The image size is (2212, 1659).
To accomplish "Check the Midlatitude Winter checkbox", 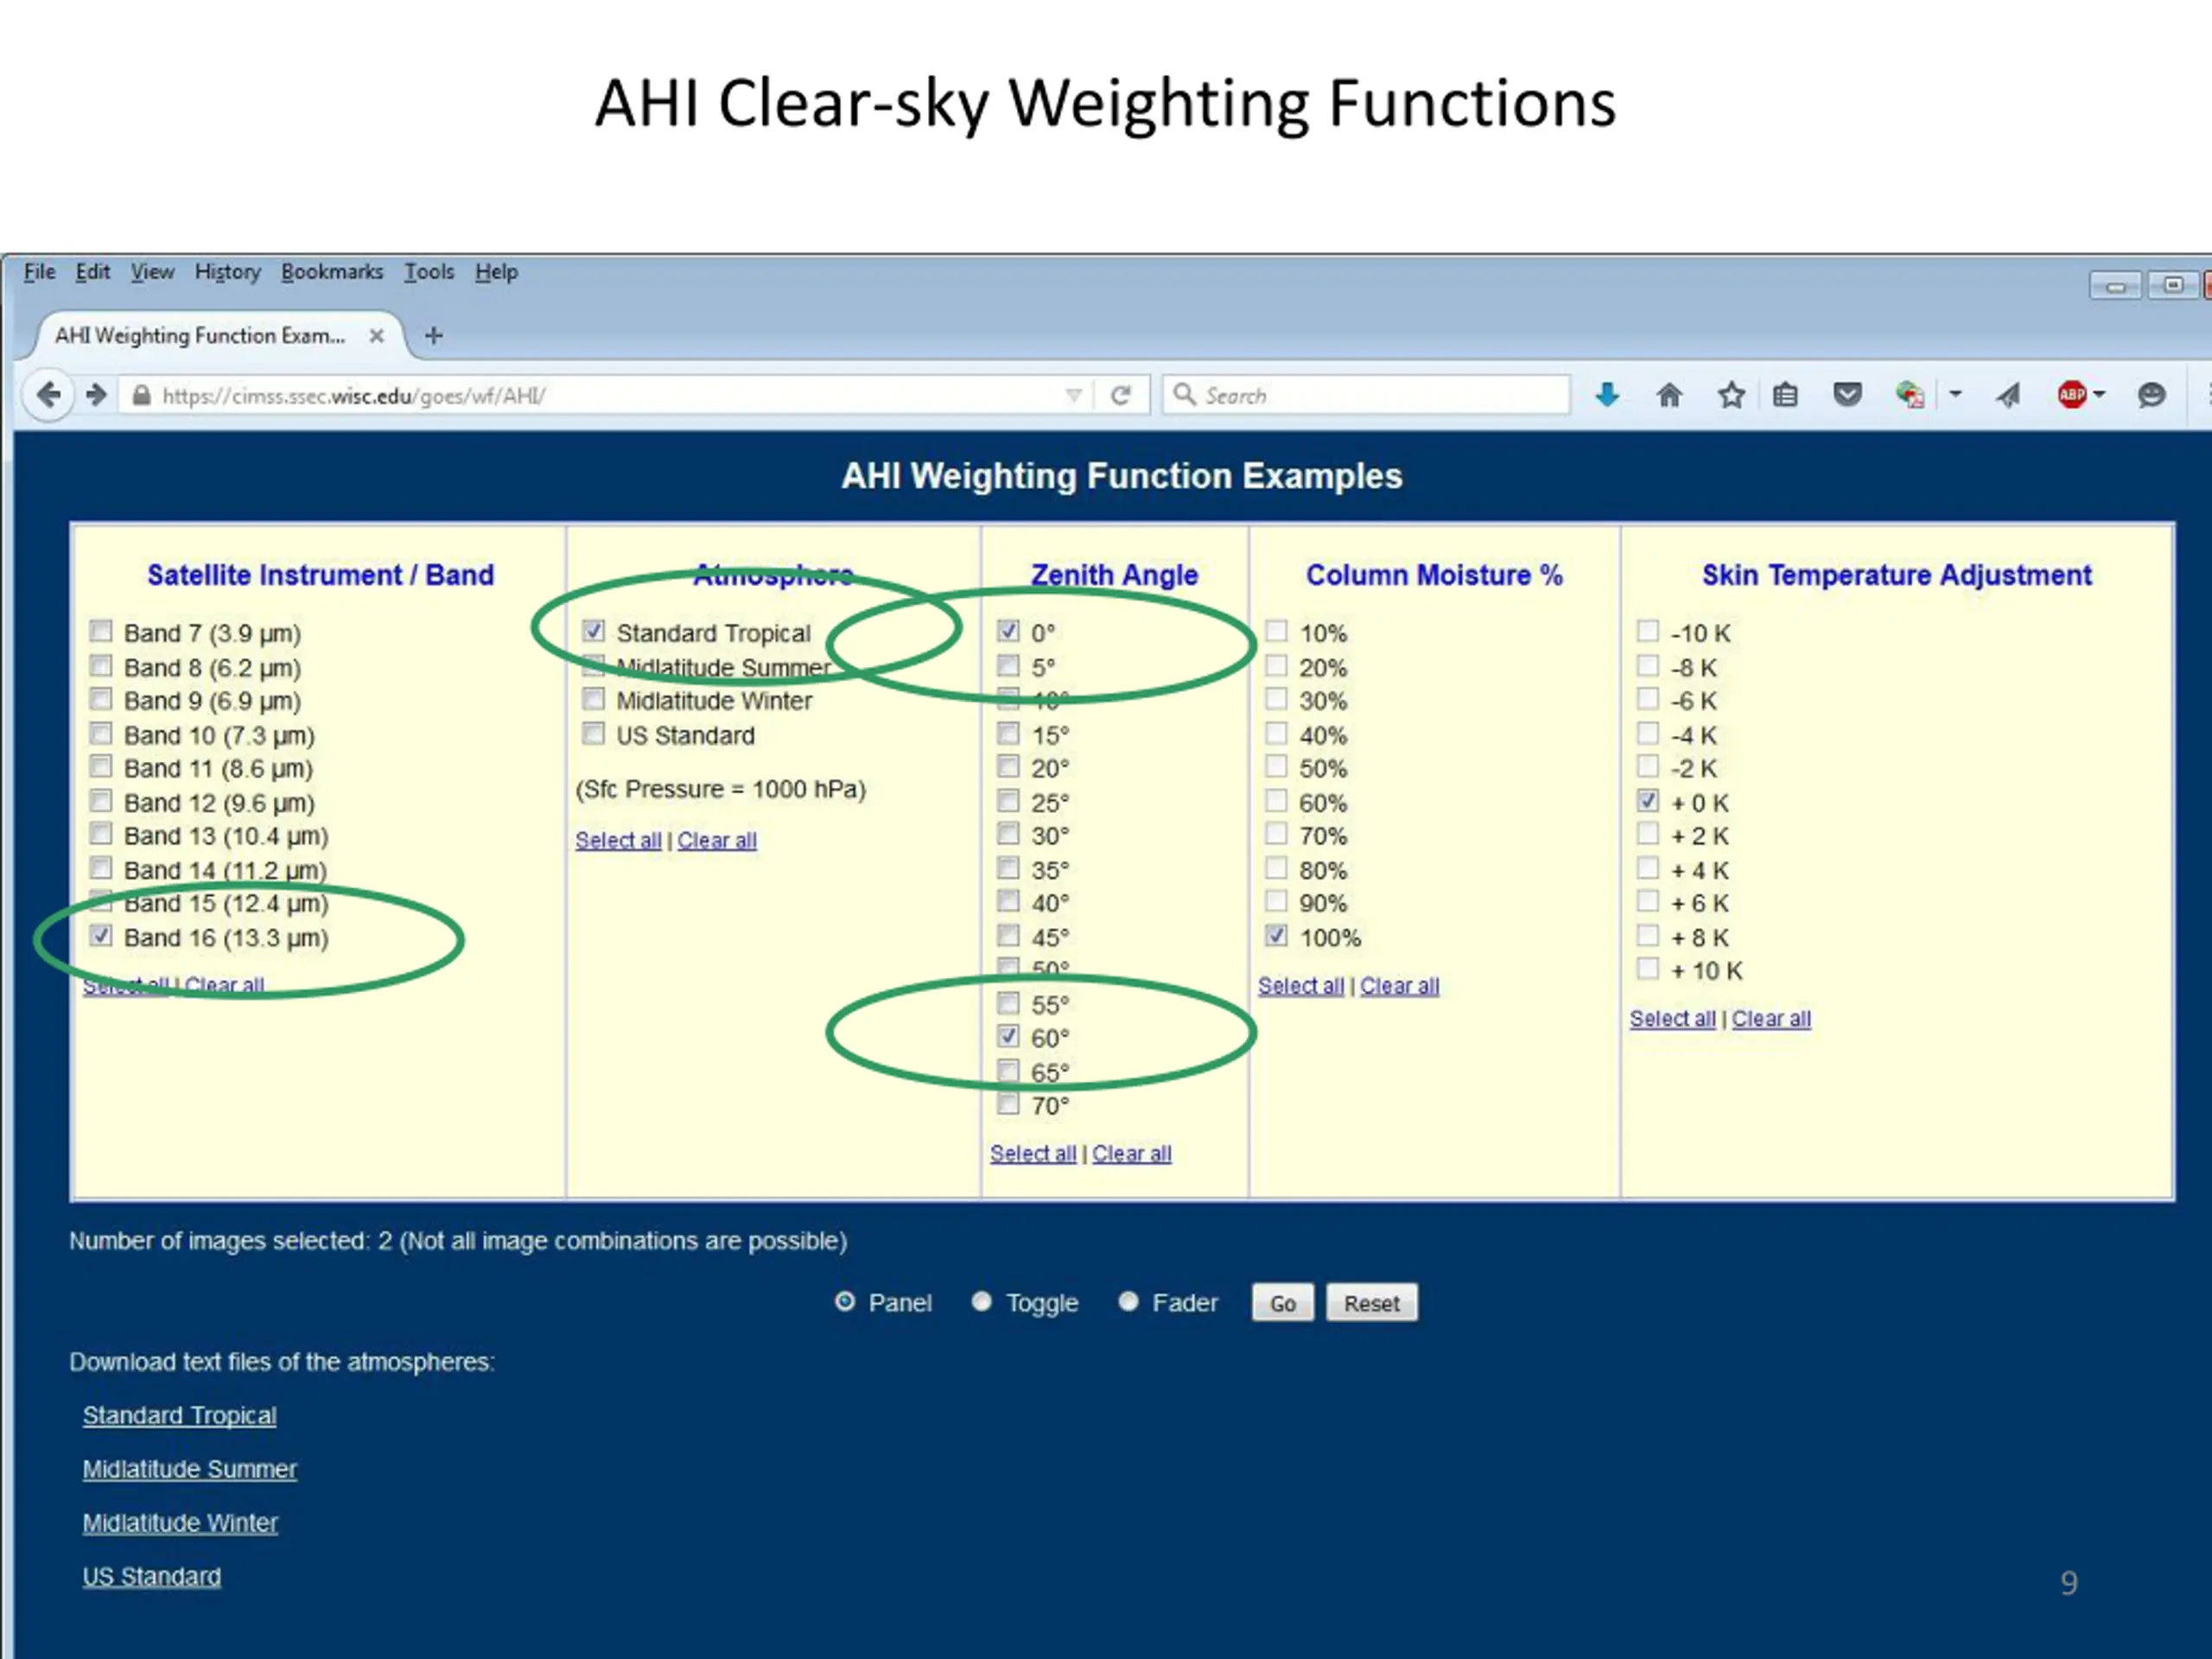I will [593, 699].
